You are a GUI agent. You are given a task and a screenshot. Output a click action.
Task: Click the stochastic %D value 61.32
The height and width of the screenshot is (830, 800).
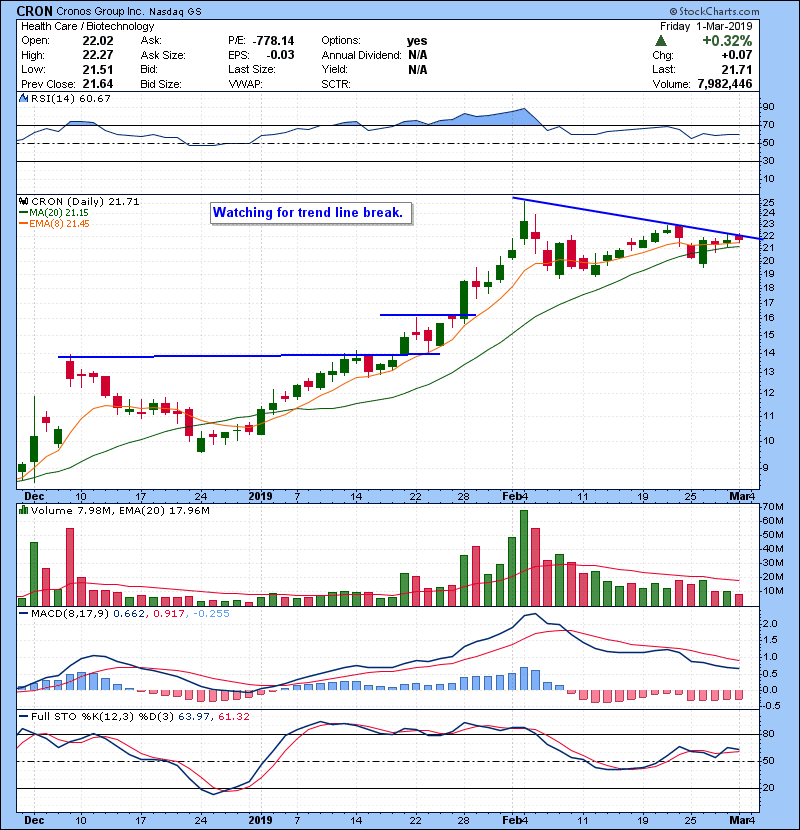pyautogui.click(x=233, y=716)
